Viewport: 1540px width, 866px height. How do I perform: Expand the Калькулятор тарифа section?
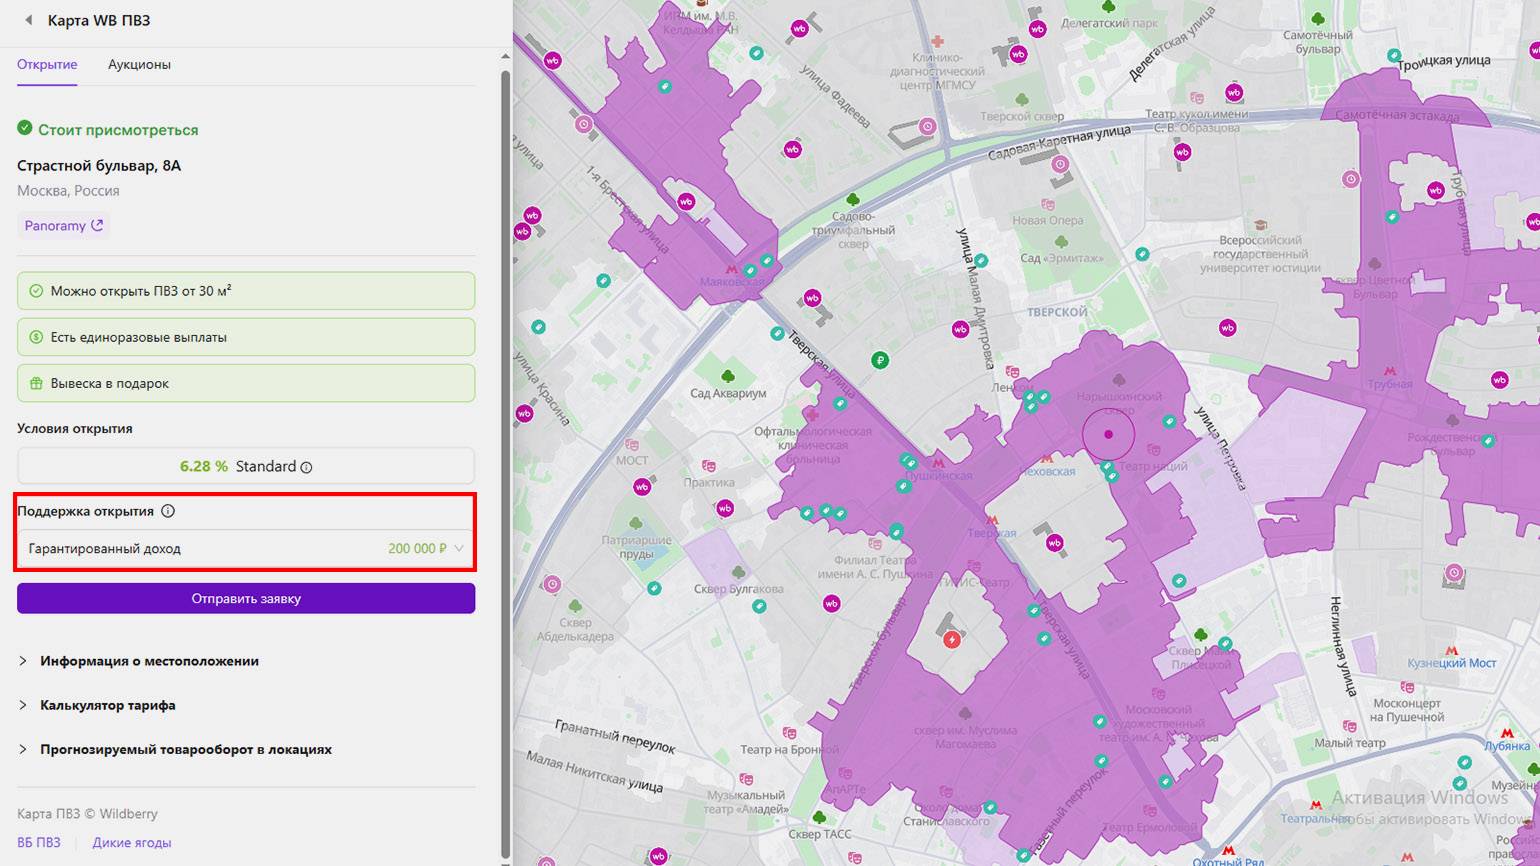point(97,705)
